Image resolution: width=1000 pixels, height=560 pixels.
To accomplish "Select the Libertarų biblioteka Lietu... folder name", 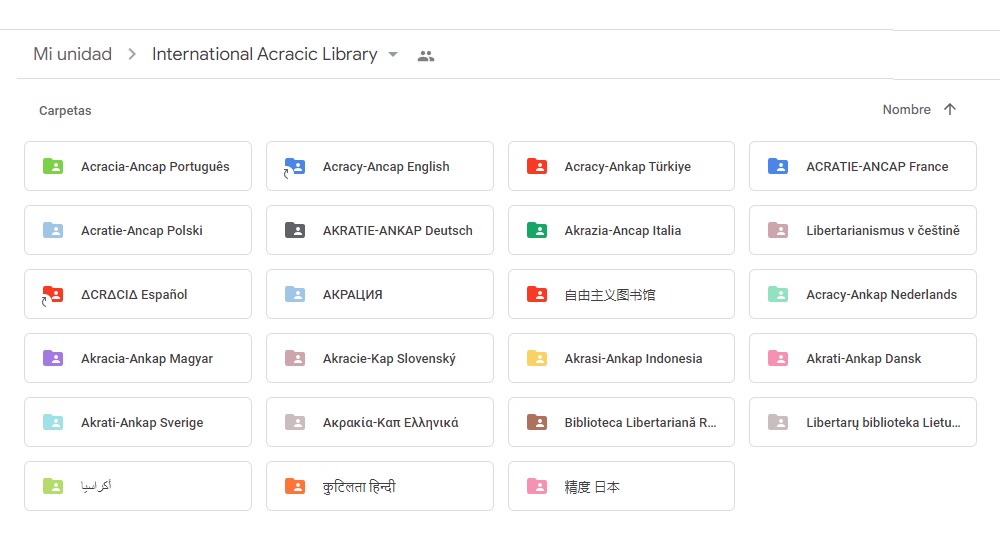I will 883,422.
